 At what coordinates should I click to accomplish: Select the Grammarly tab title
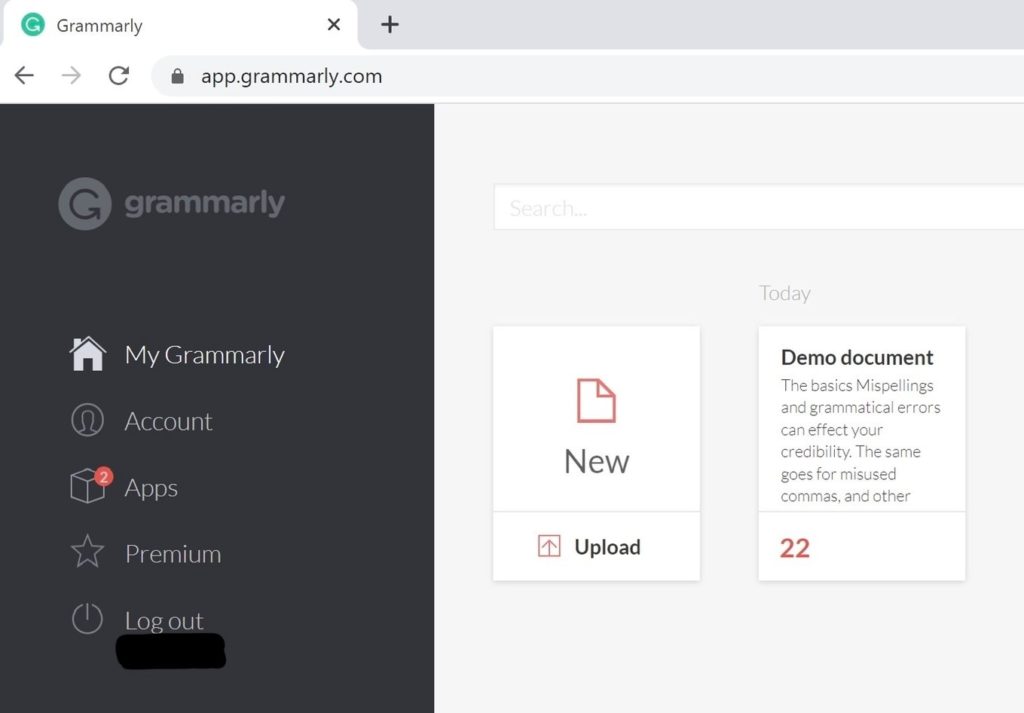99,25
